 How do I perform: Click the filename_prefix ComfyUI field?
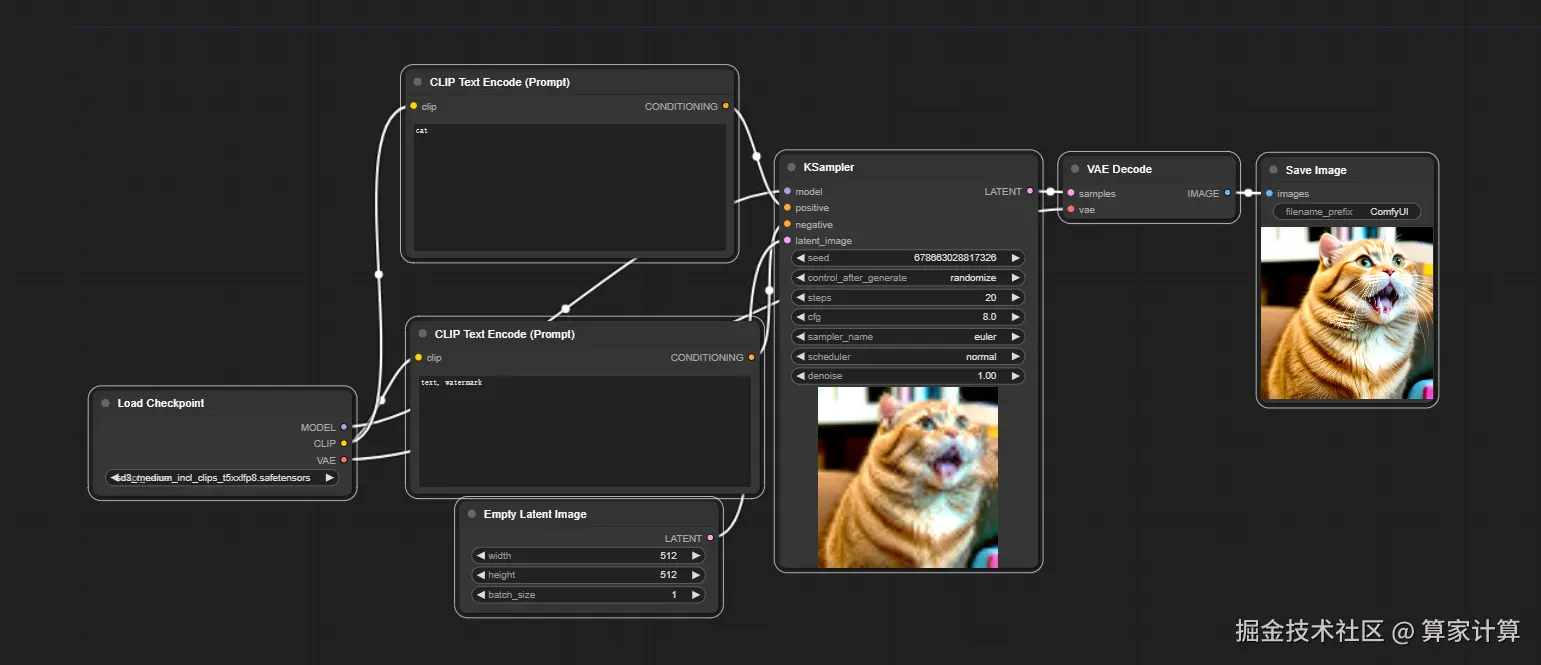tap(1347, 212)
